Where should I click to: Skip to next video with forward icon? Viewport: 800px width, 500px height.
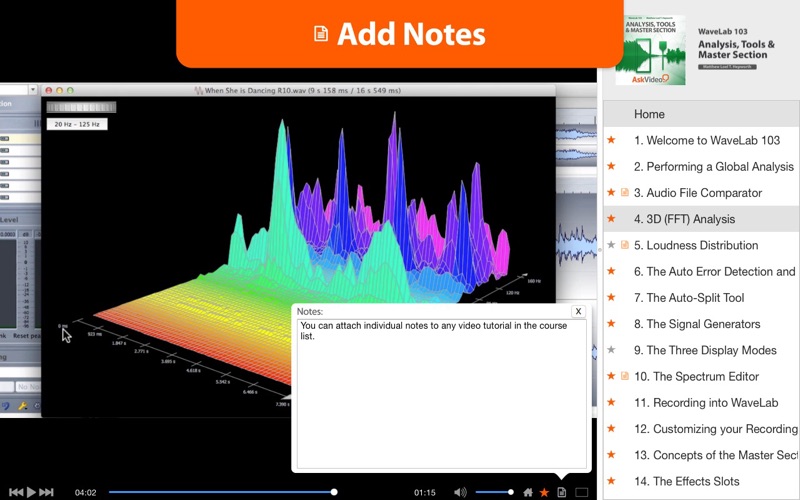[x=46, y=492]
